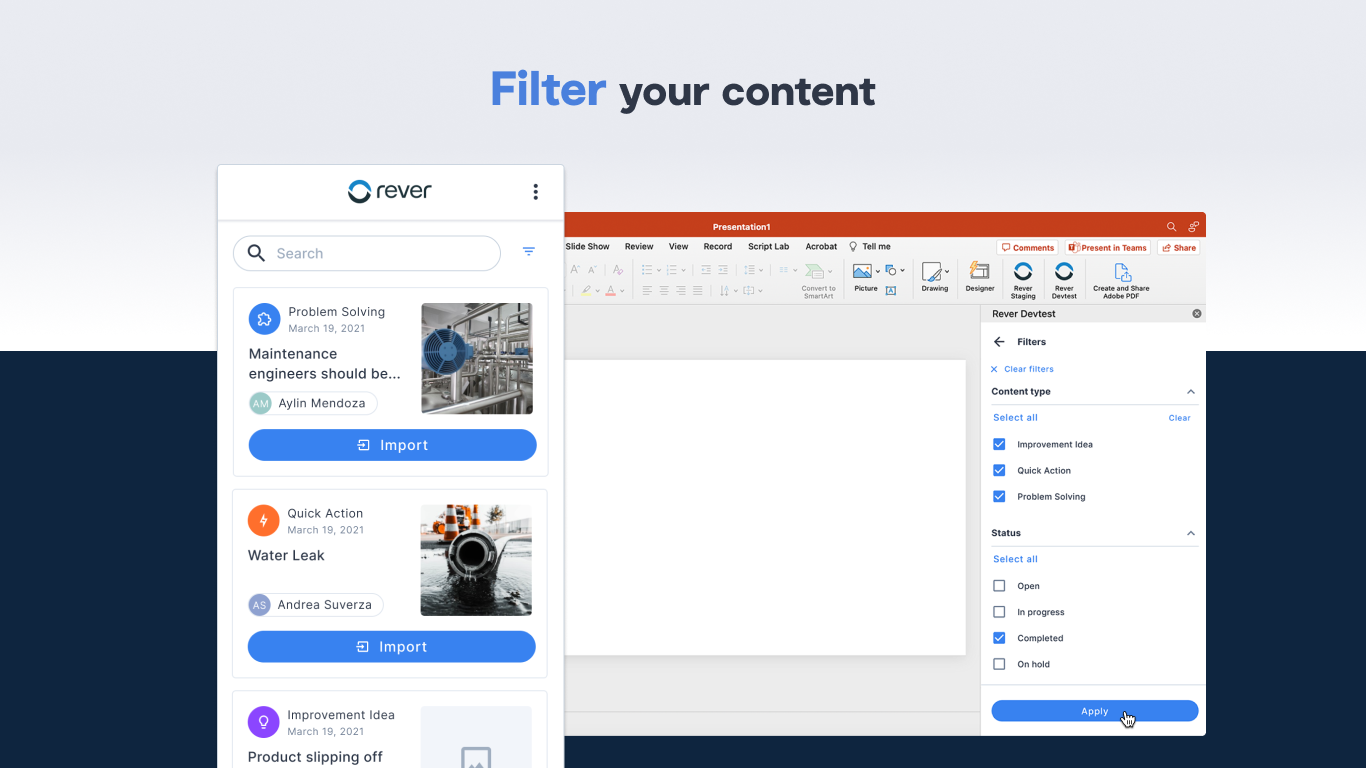Click the blue Problem Solving puzzle icon
Image resolution: width=1366 pixels, height=768 pixels.
[x=264, y=319]
